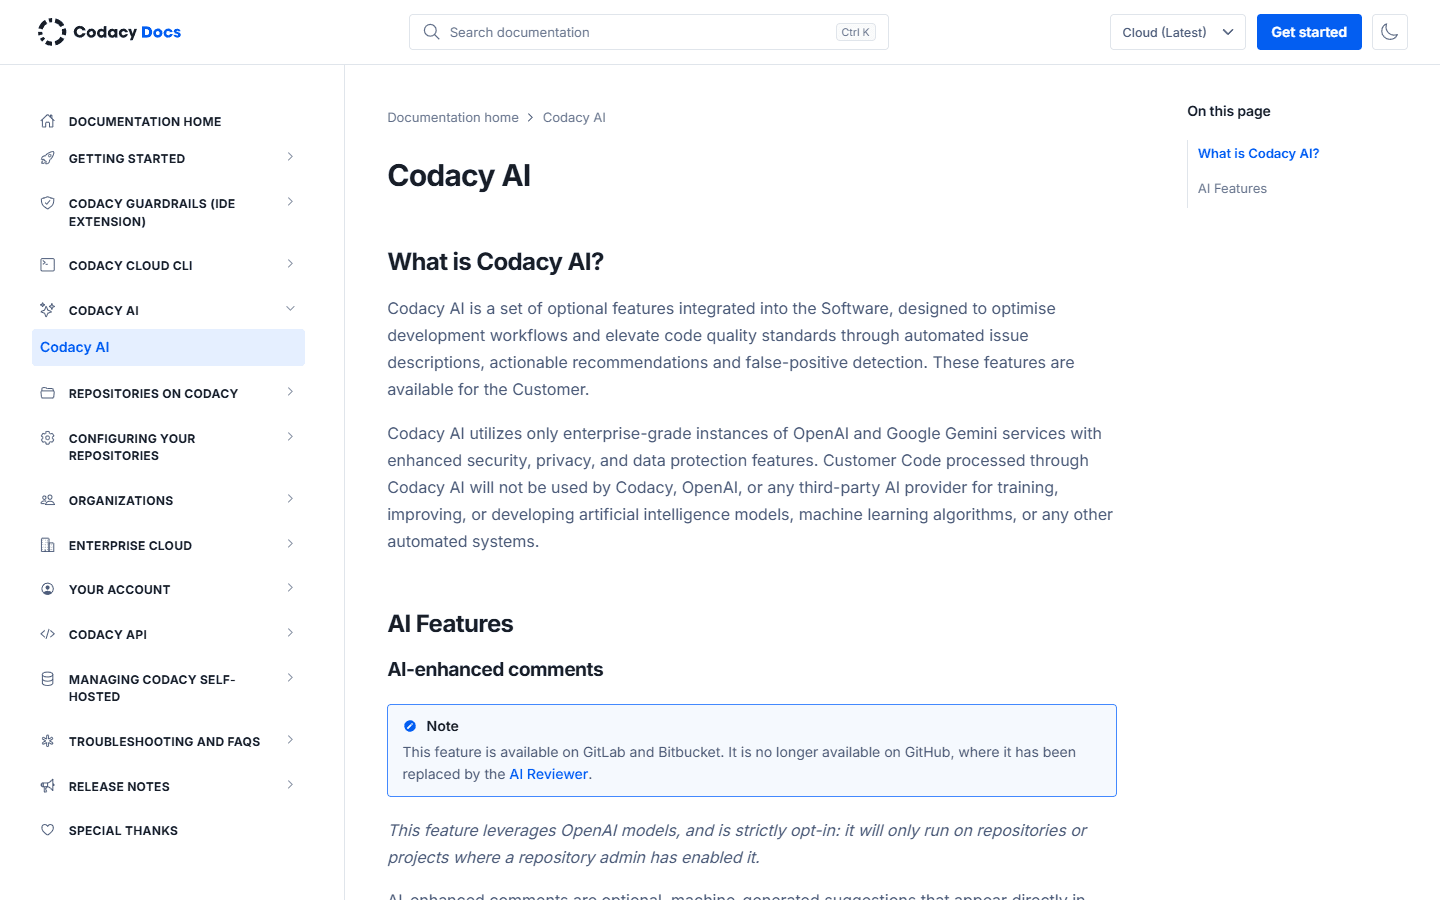
Task: Click the Organizations people icon
Action: click(47, 500)
